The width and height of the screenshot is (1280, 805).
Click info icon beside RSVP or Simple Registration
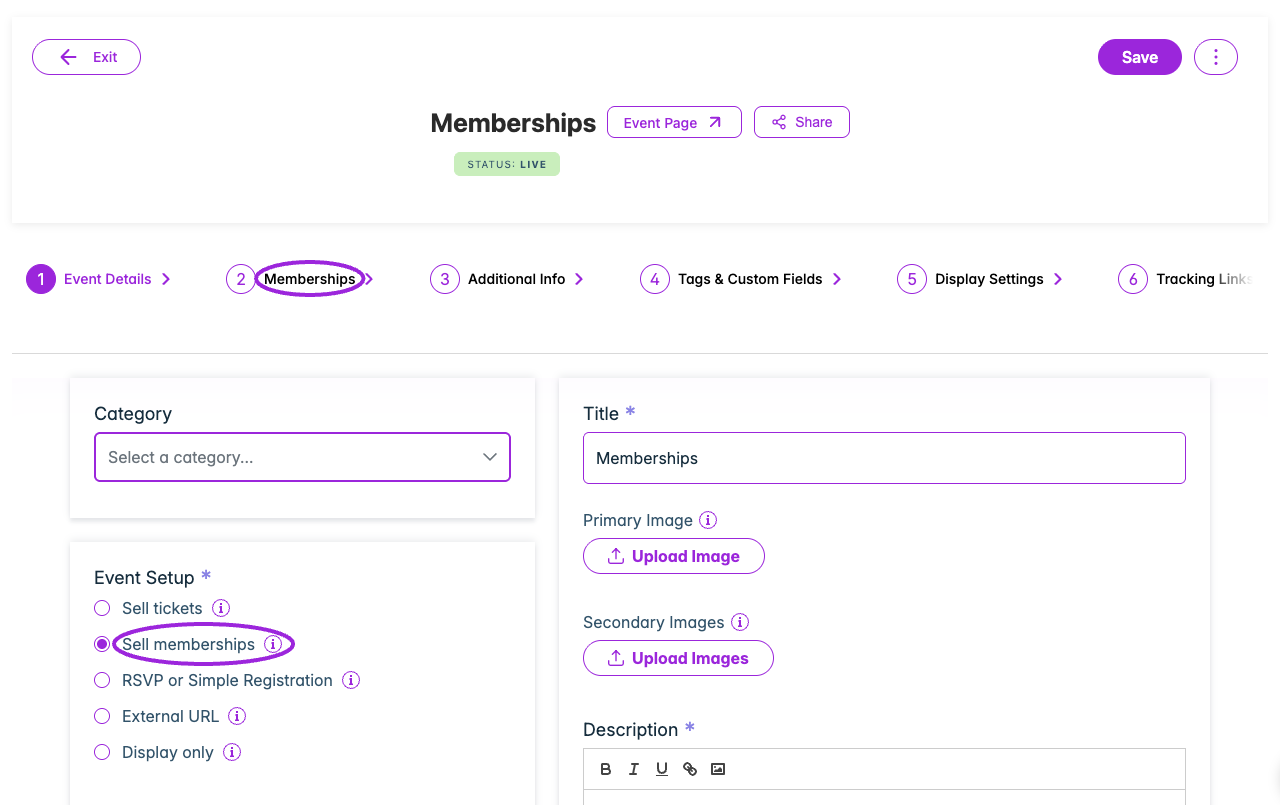[x=351, y=680]
